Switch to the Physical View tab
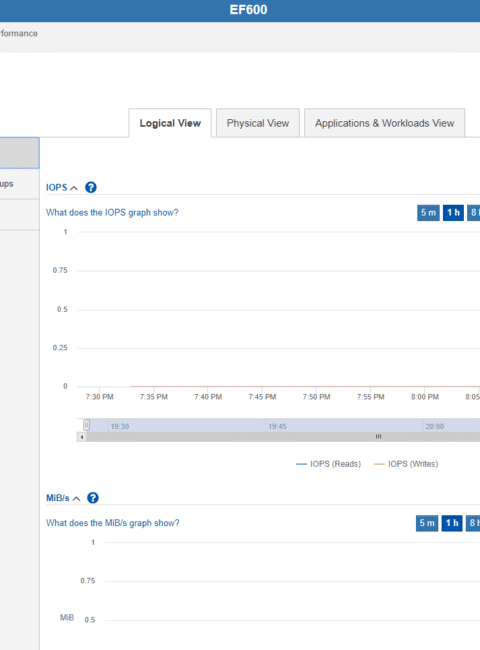This screenshot has height=650, width=480. tap(258, 123)
